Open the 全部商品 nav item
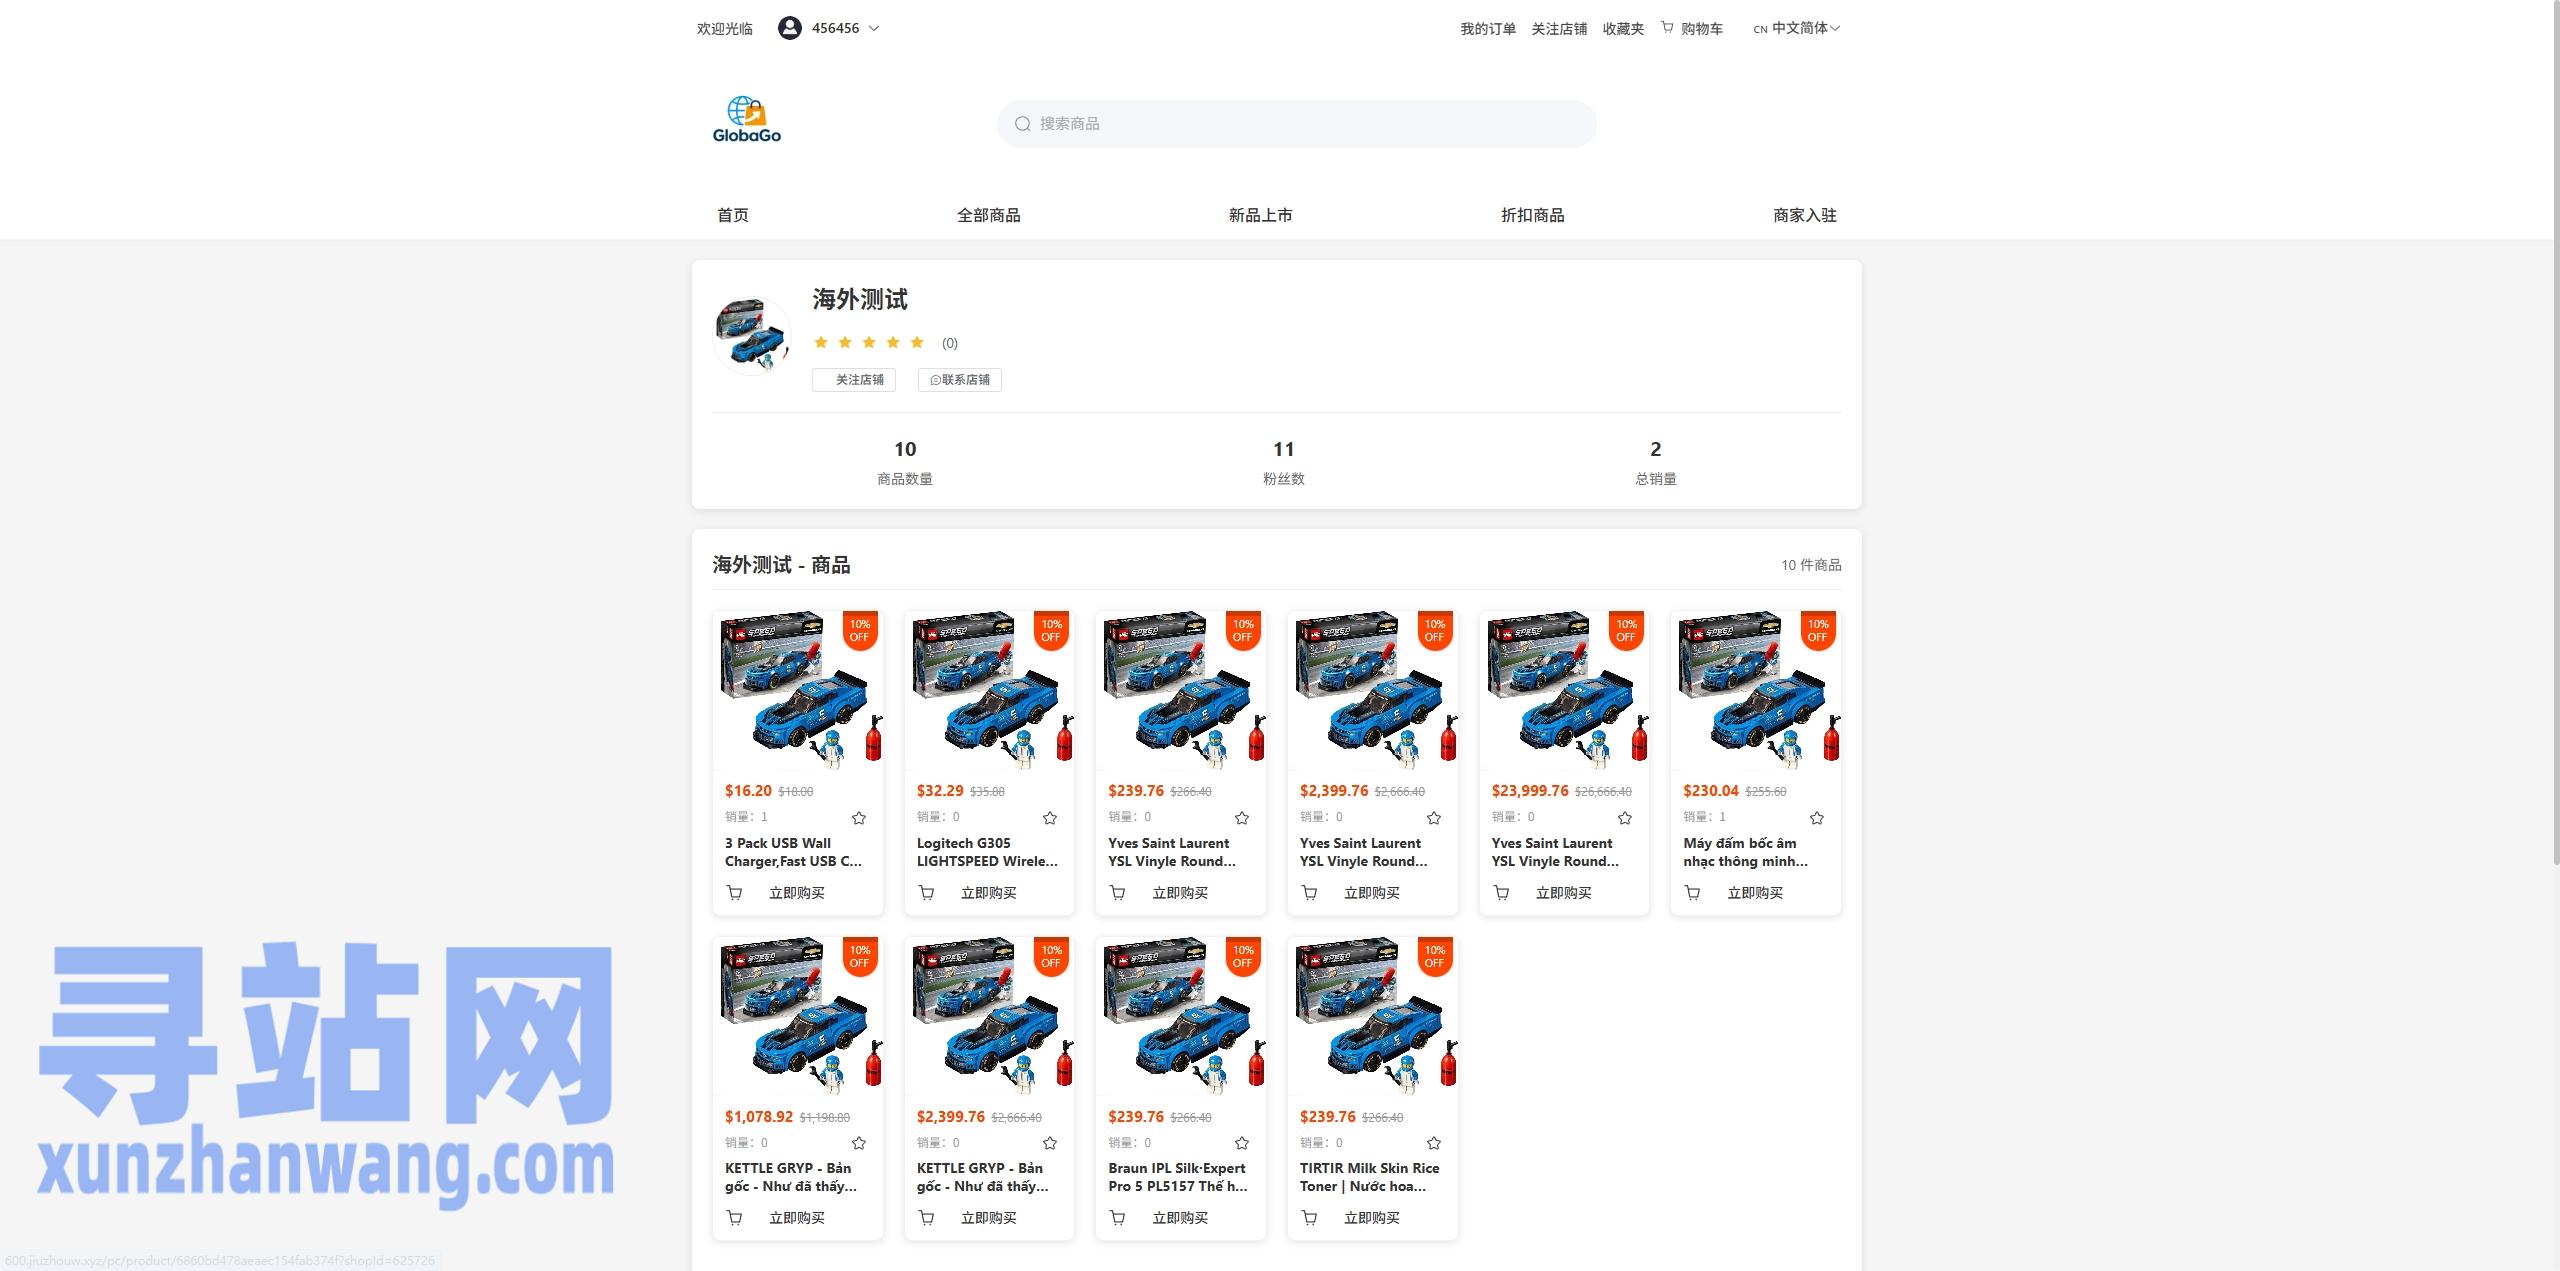The width and height of the screenshot is (2560, 1271). (989, 215)
